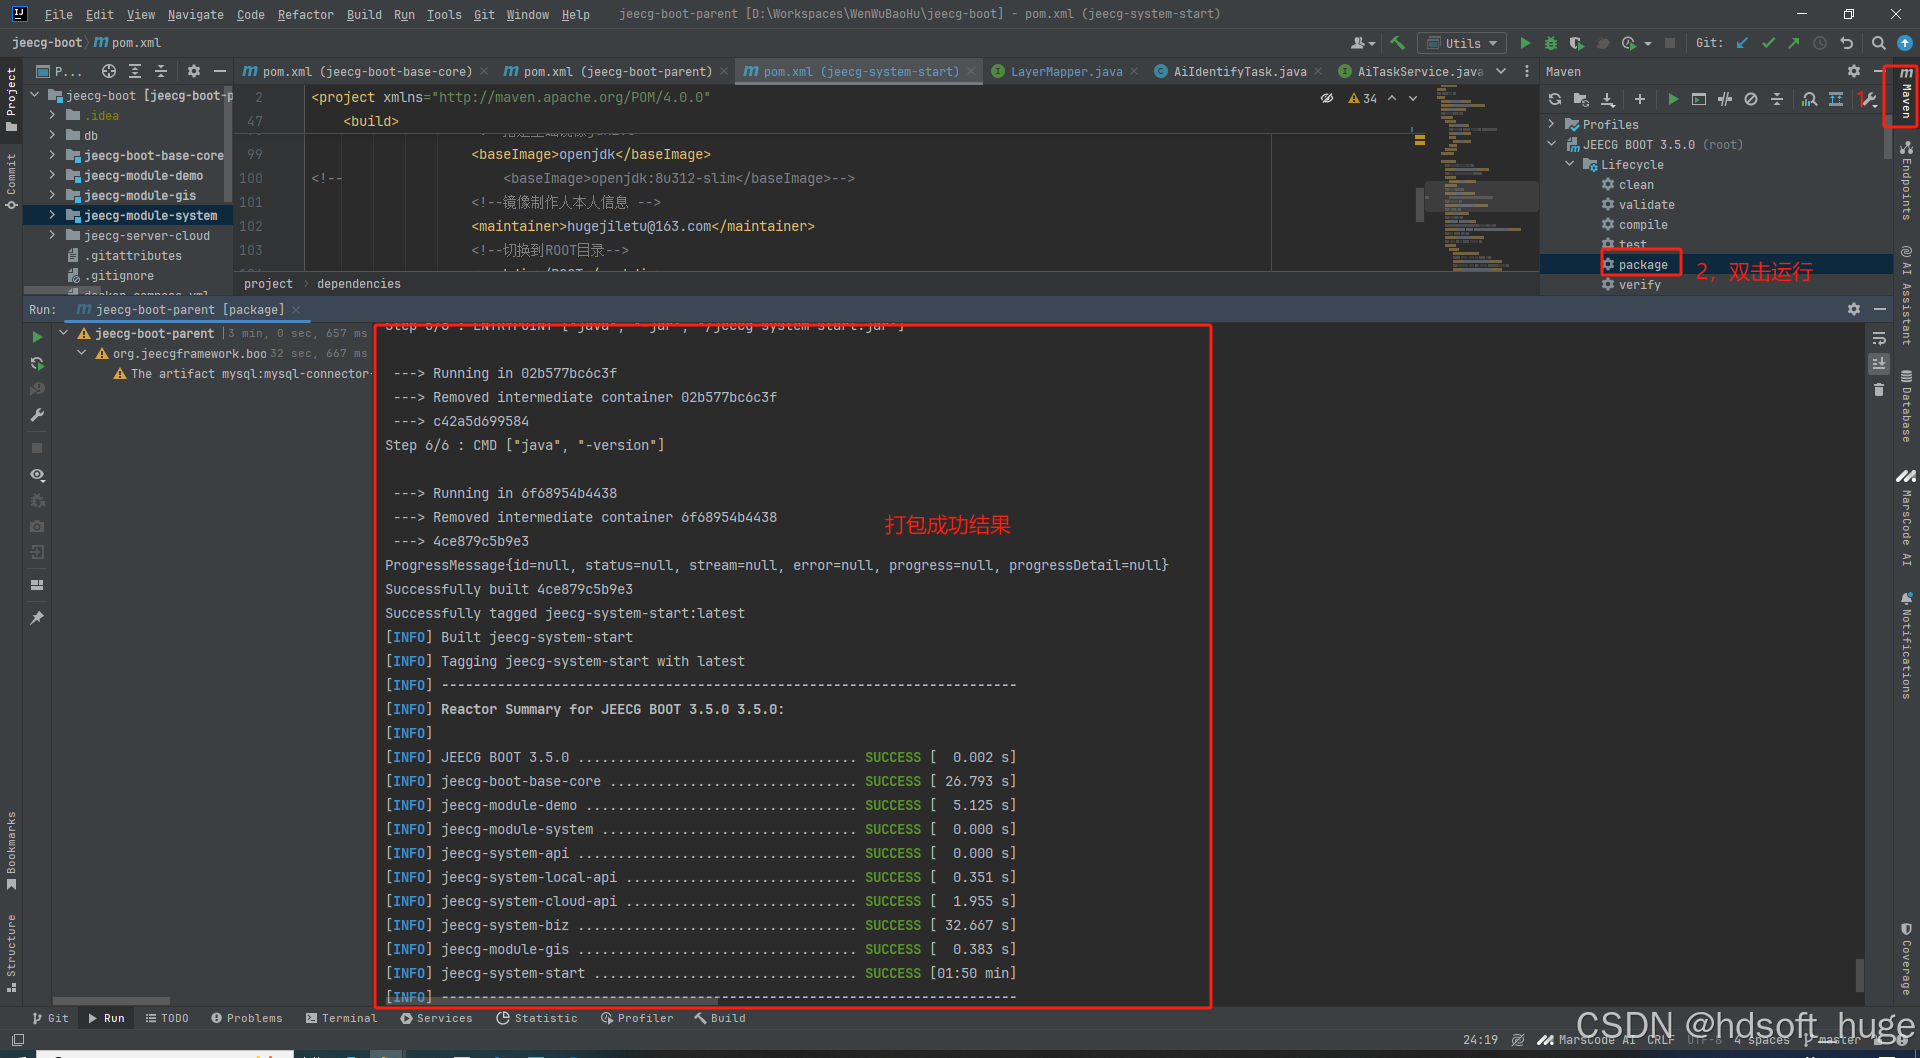Click Show Dependencies diagram icon in Maven
The image size is (1920, 1058).
[1836, 99]
